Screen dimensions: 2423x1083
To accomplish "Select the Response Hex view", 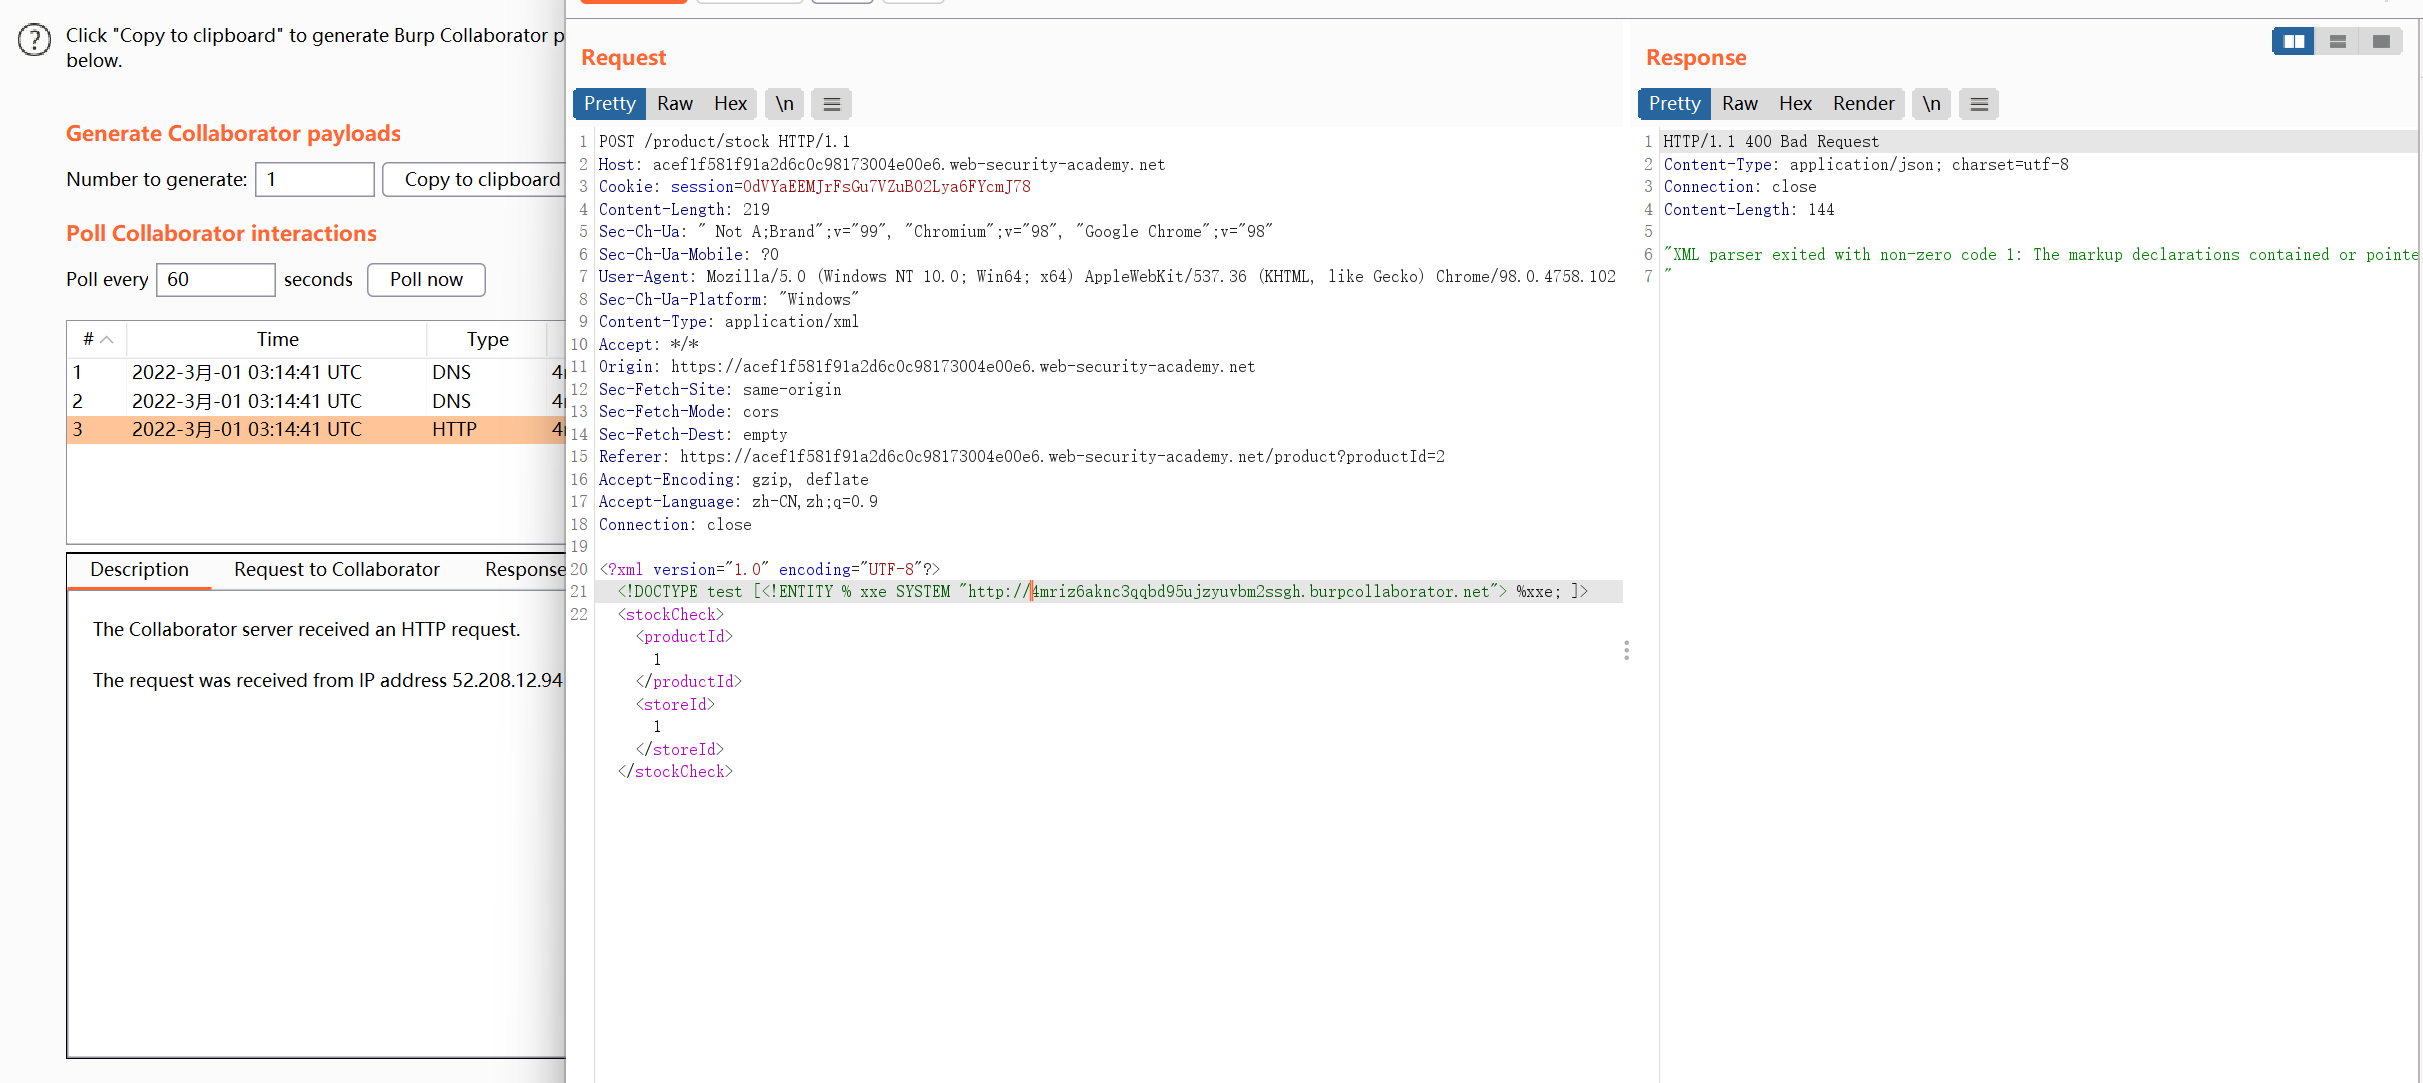I will (x=1794, y=104).
